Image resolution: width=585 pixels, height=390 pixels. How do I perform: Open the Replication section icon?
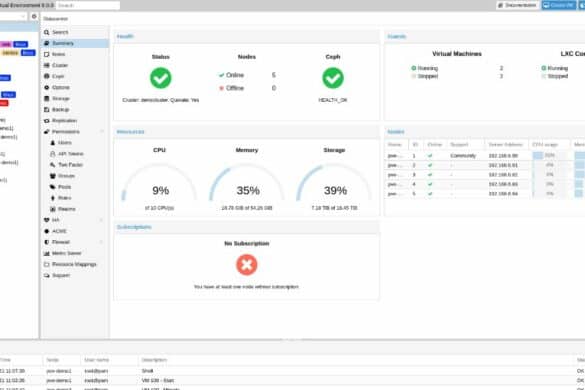click(47, 121)
